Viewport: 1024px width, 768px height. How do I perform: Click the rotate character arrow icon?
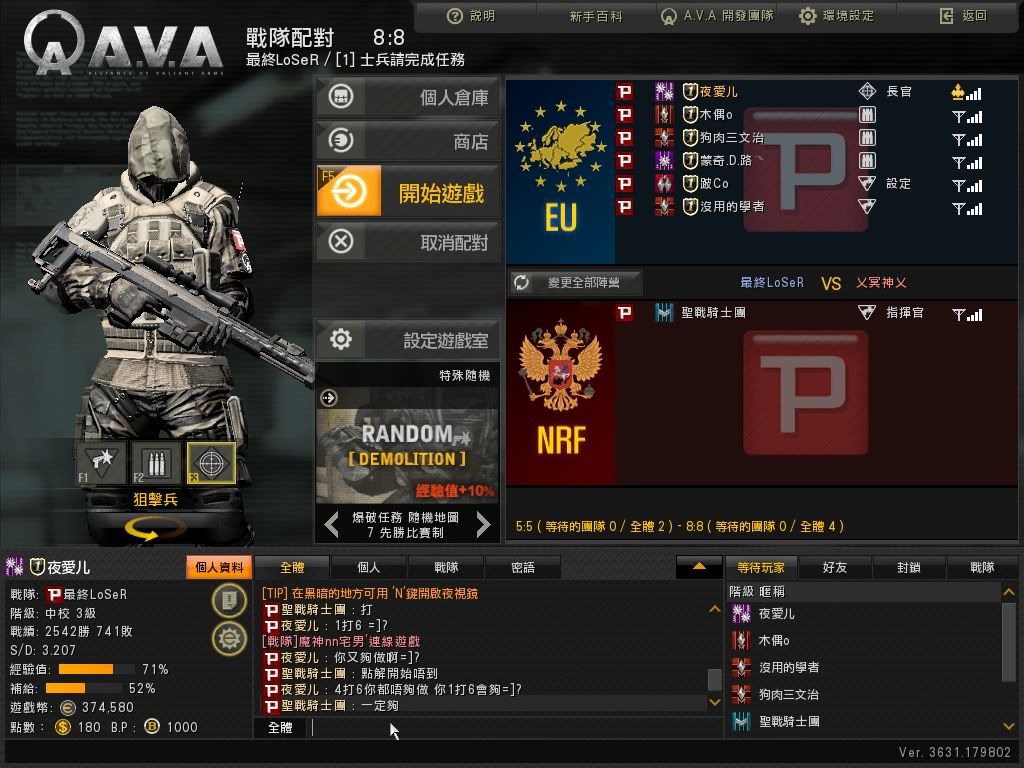pyautogui.click(x=154, y=528)
